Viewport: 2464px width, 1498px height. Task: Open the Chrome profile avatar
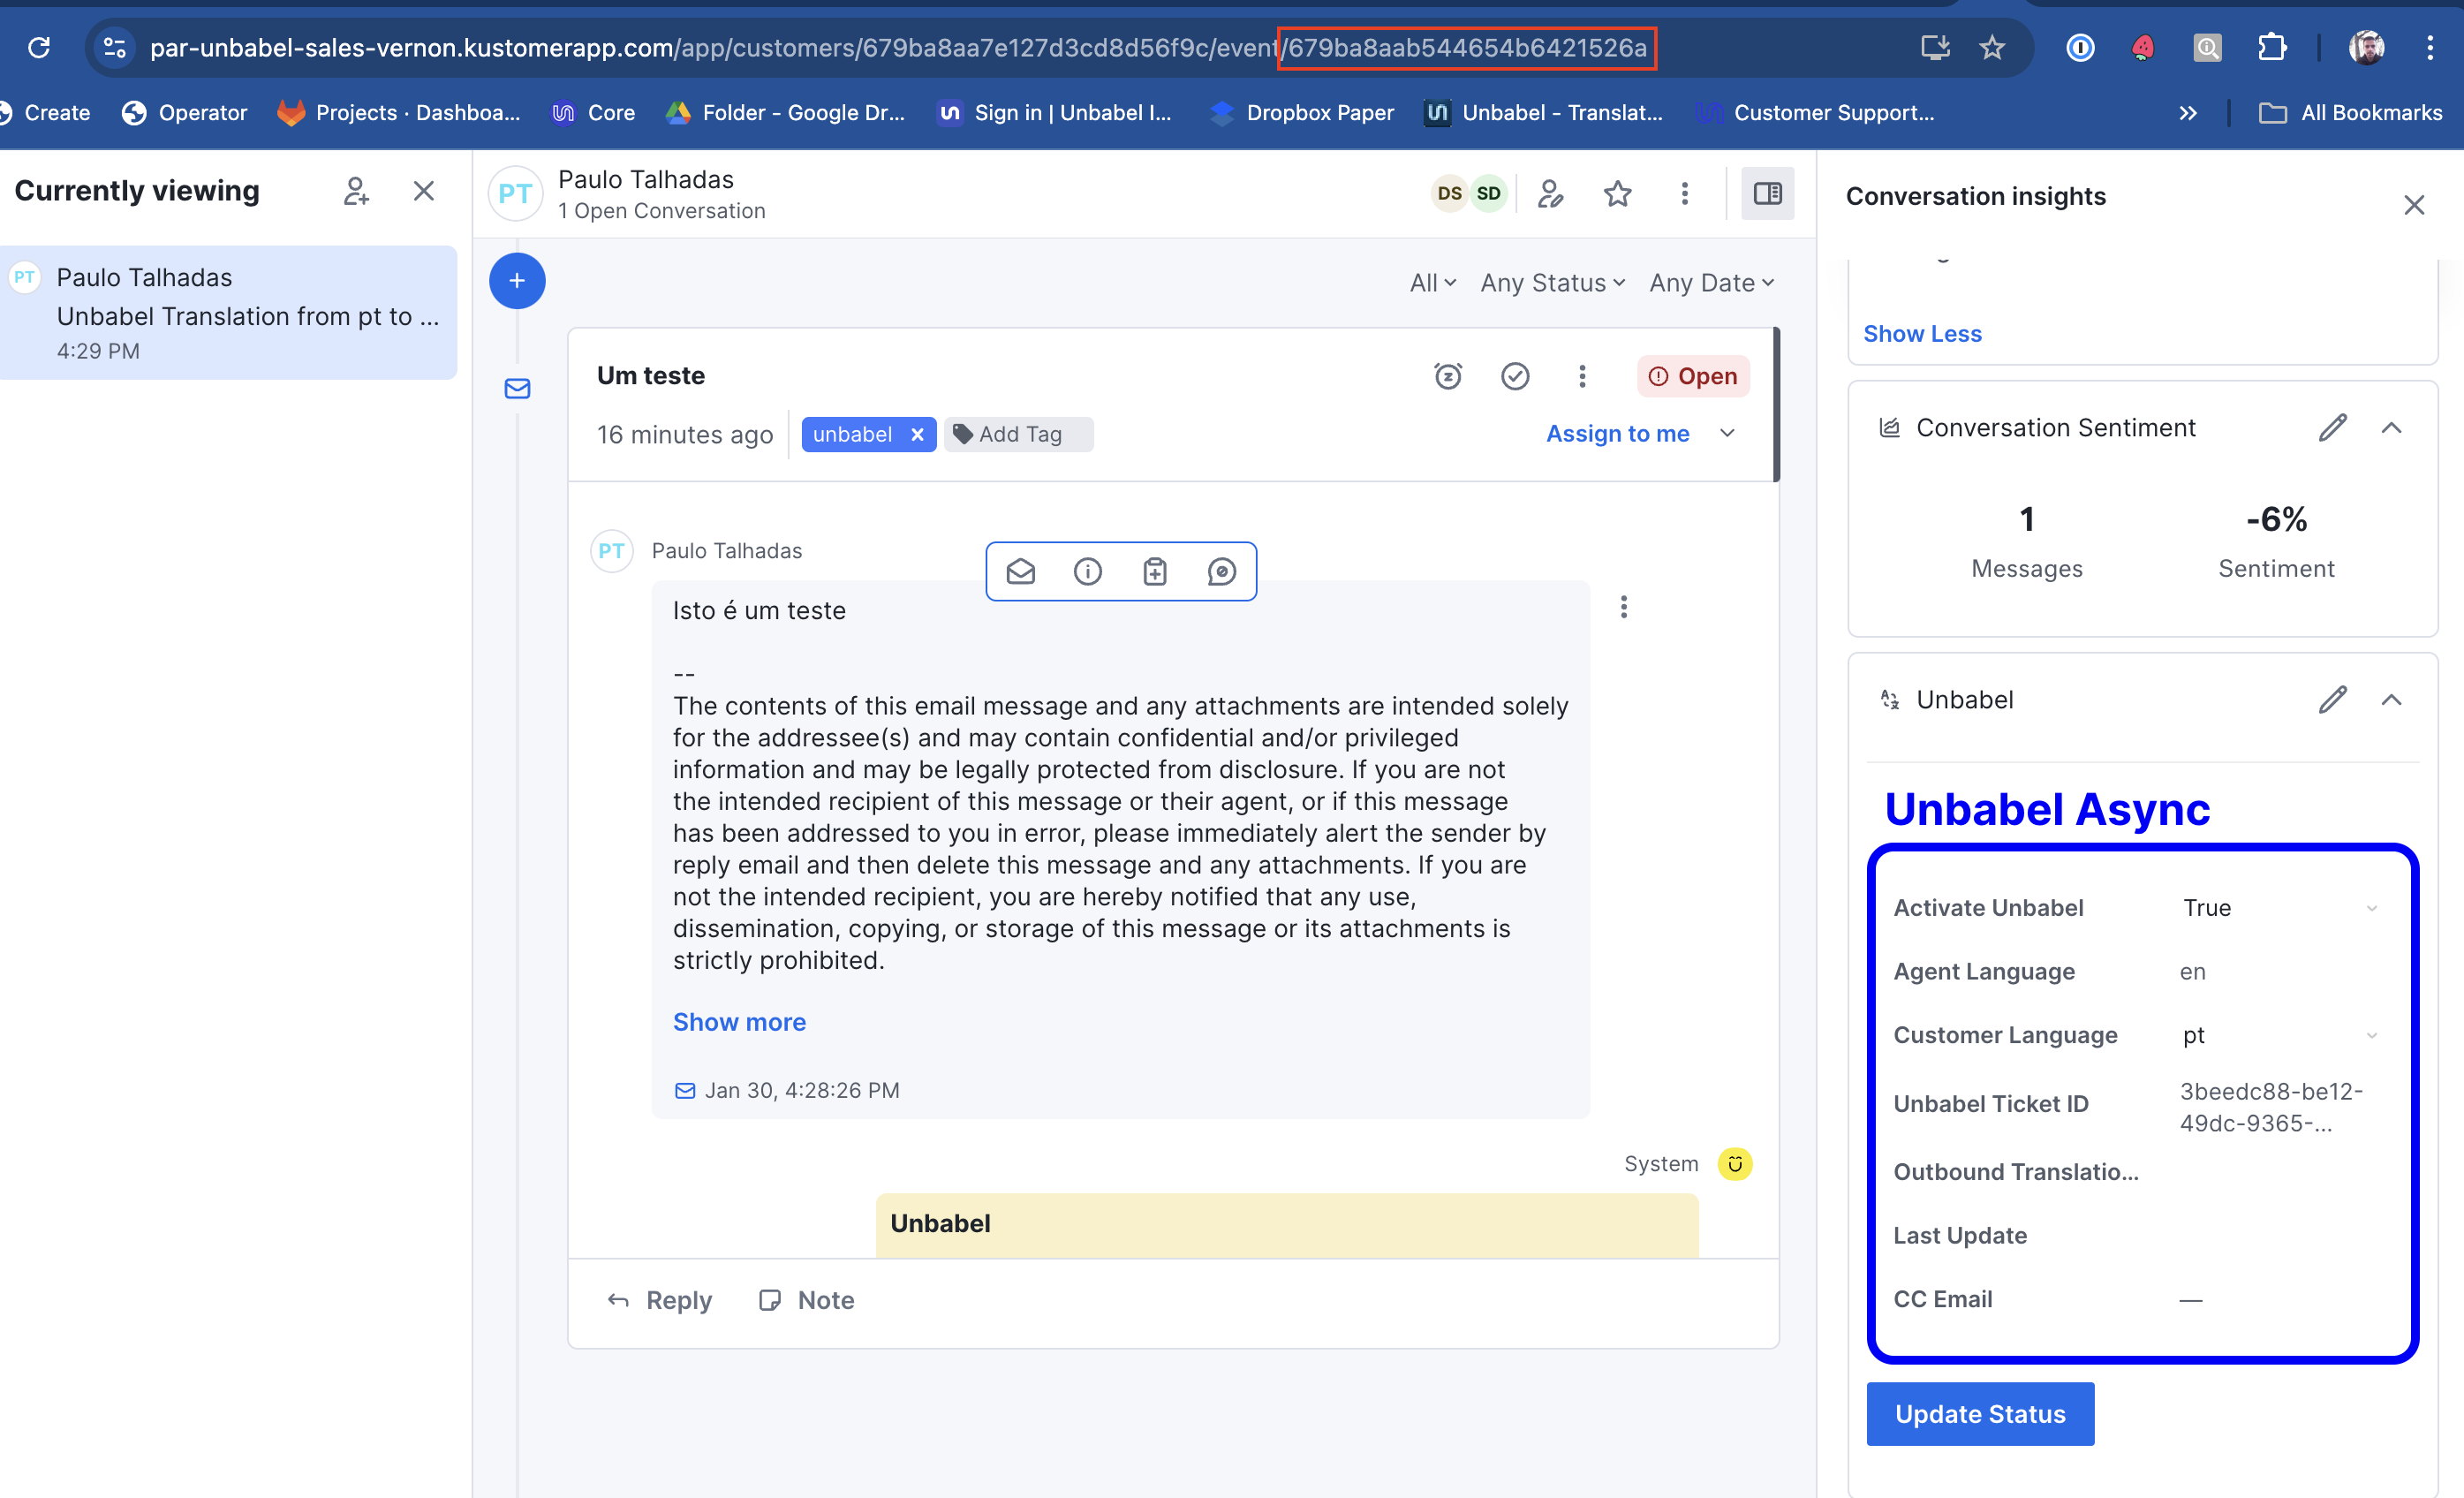2367,47
